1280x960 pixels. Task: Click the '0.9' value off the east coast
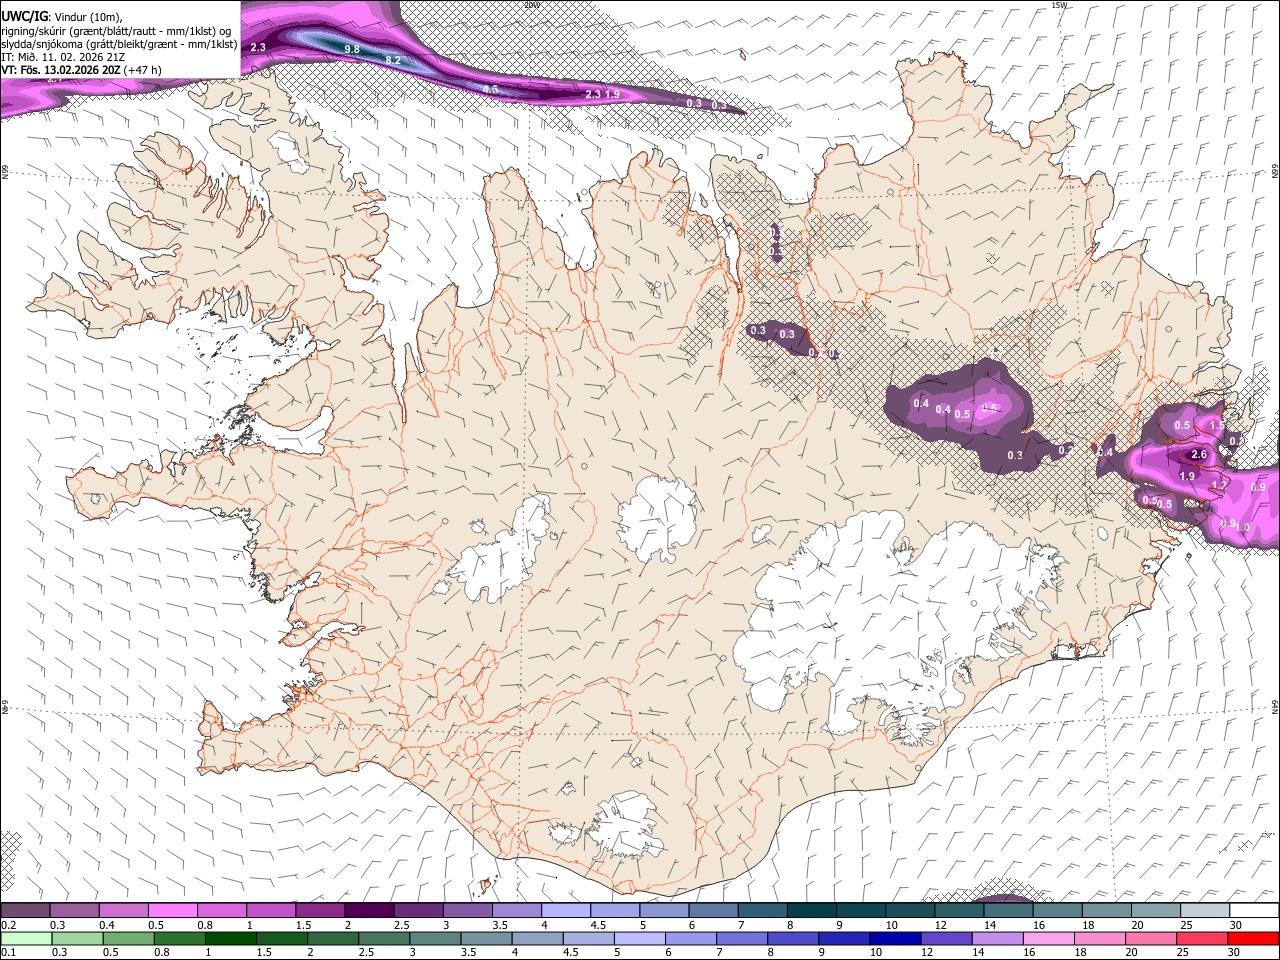(1259, 487)
